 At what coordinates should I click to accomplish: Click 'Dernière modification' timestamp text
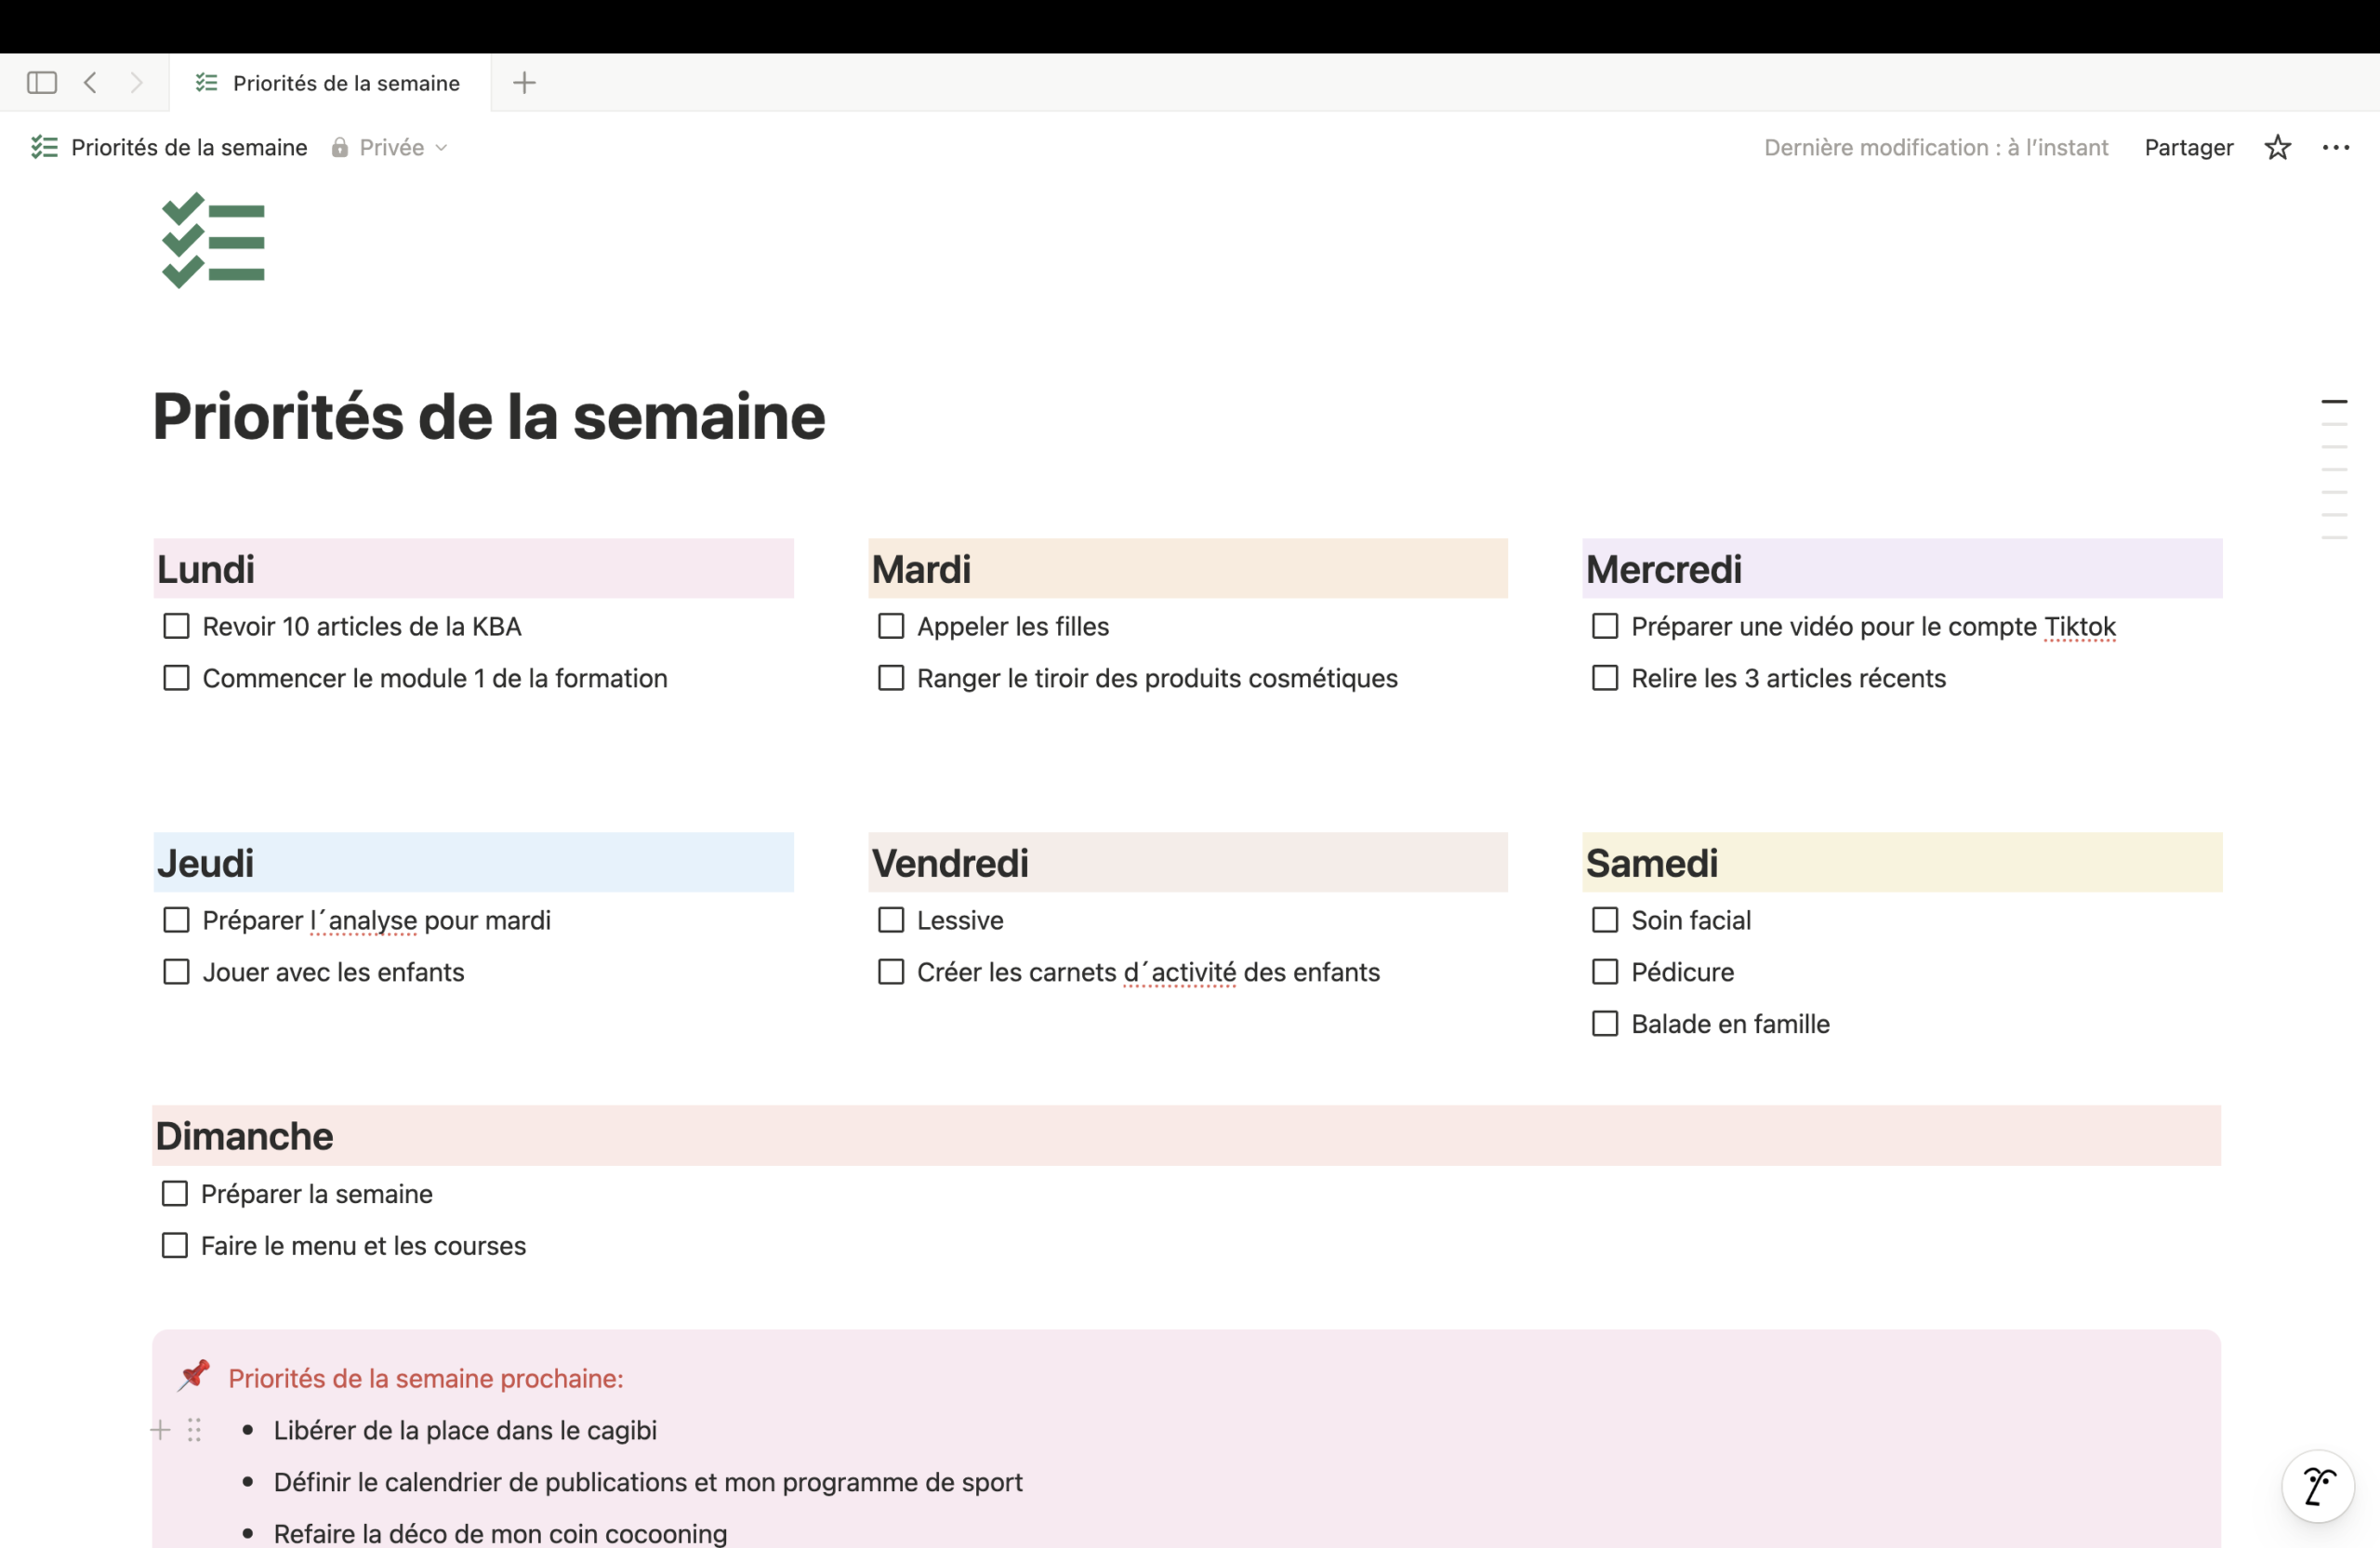[1935, 148]
